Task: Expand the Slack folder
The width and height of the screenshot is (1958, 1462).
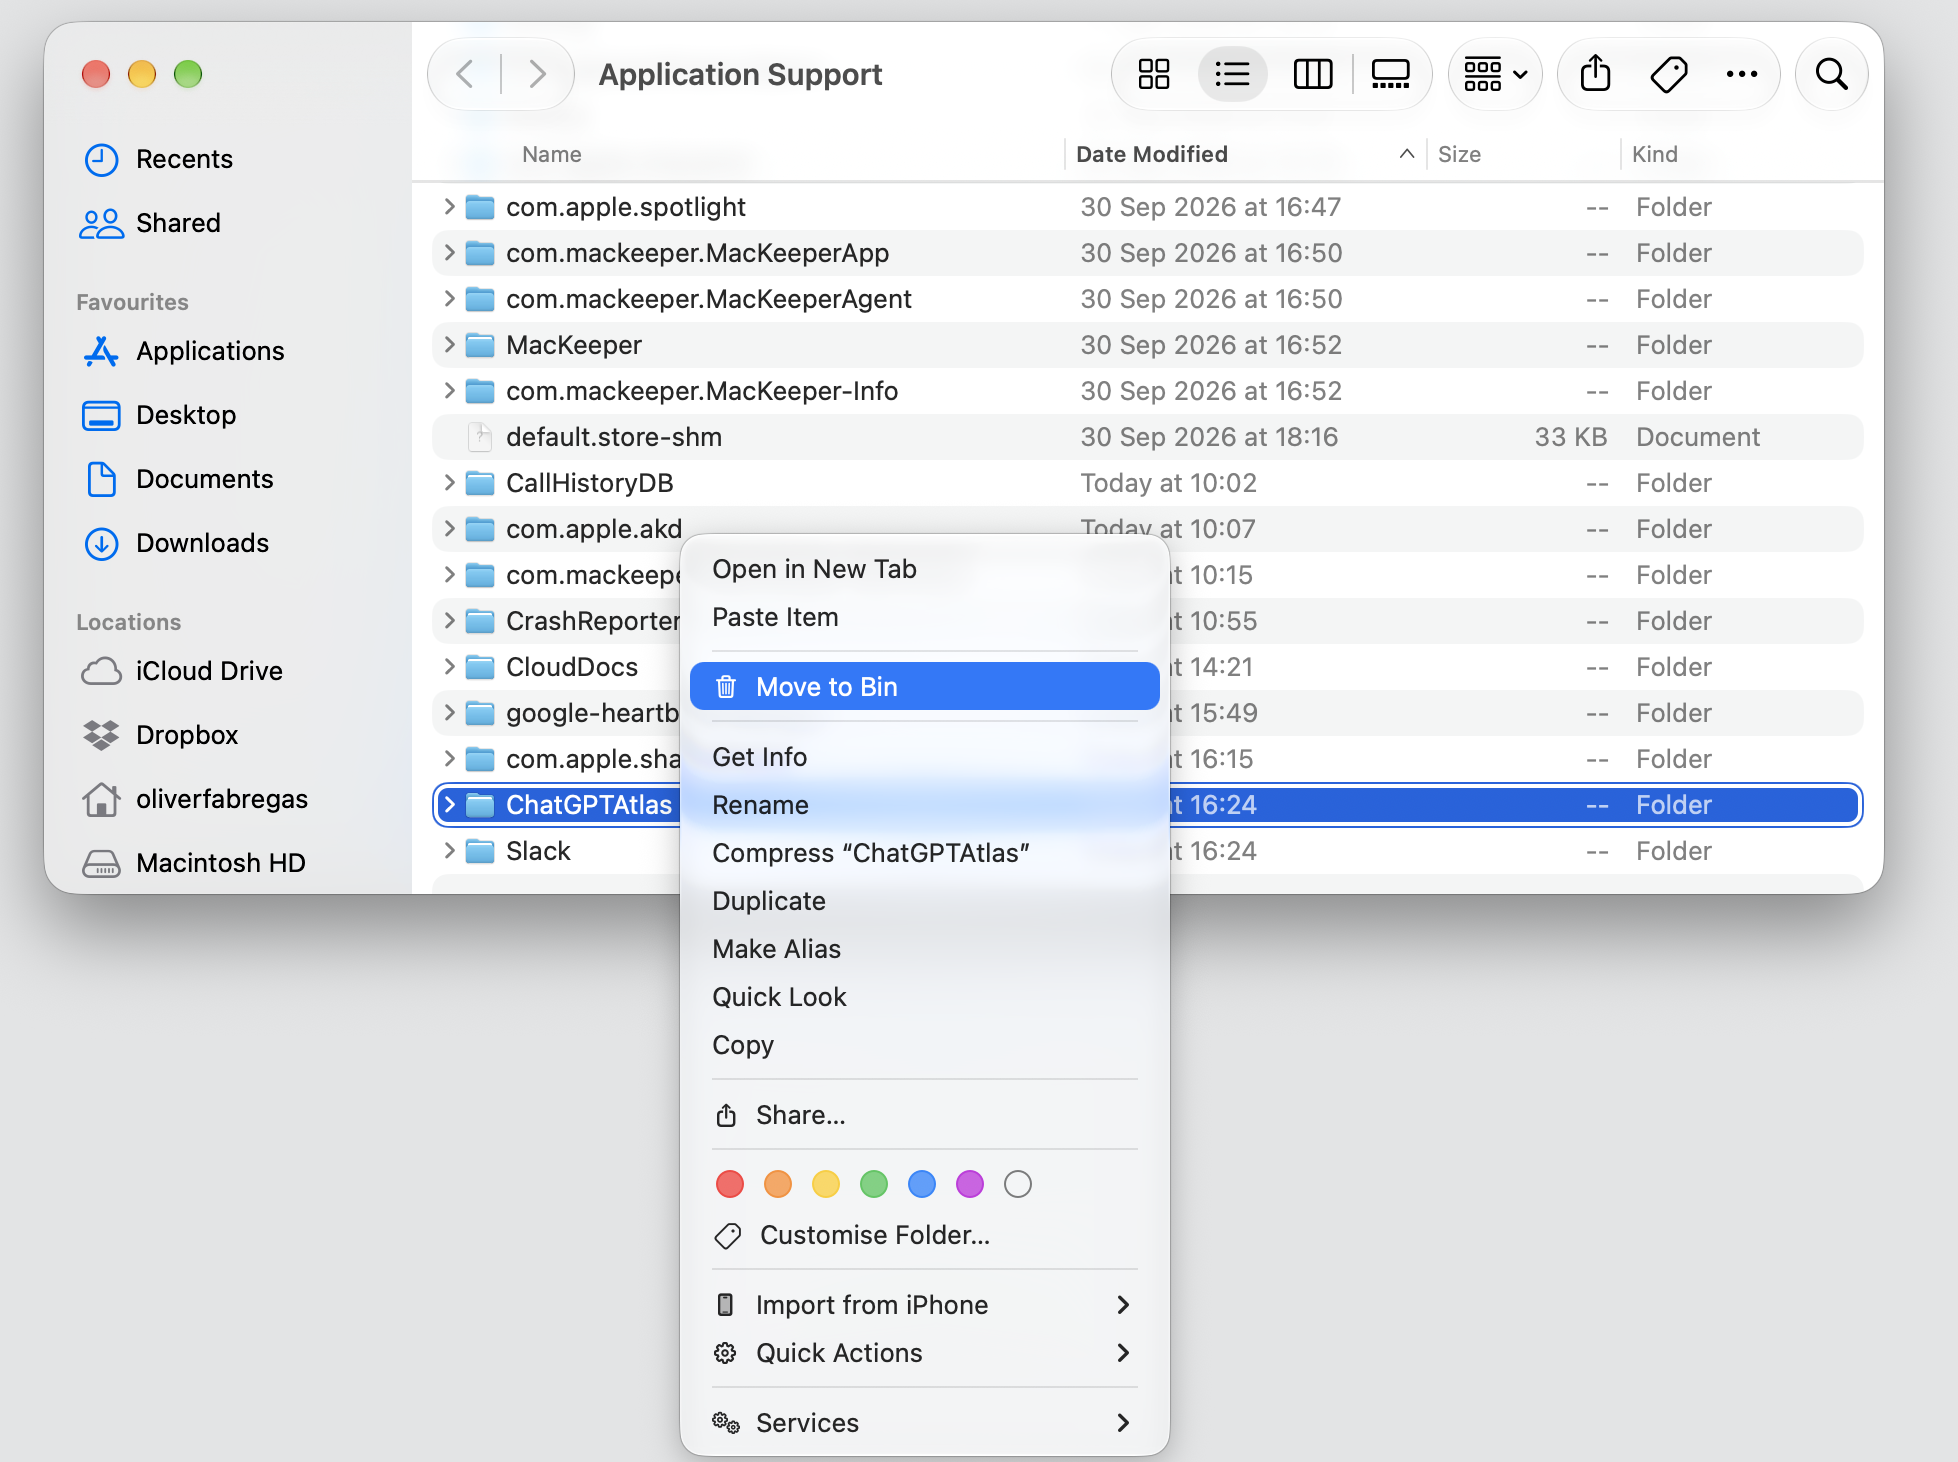Action: 449,851
